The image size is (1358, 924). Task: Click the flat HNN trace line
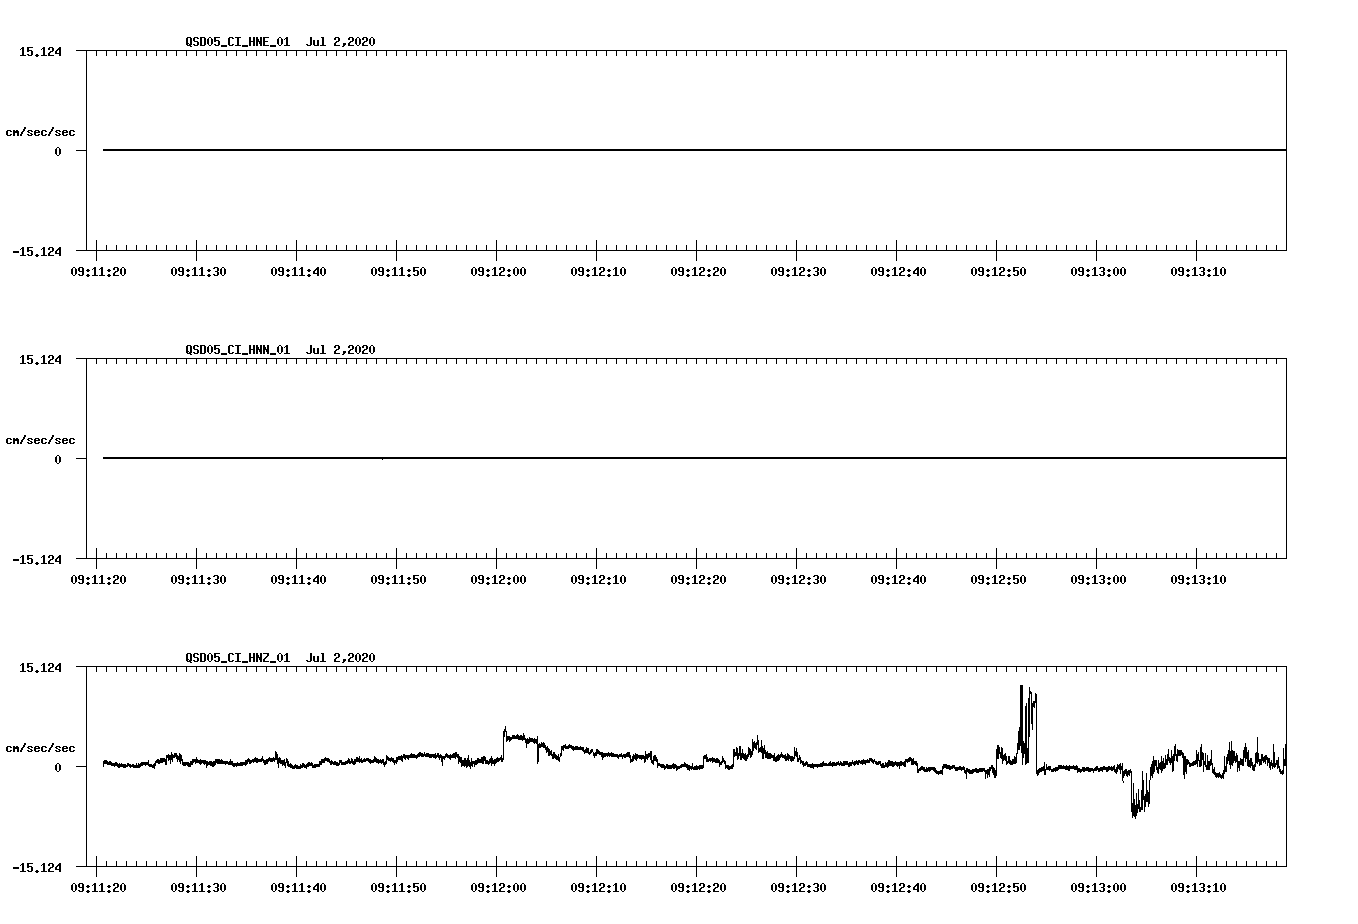(694, 458)
